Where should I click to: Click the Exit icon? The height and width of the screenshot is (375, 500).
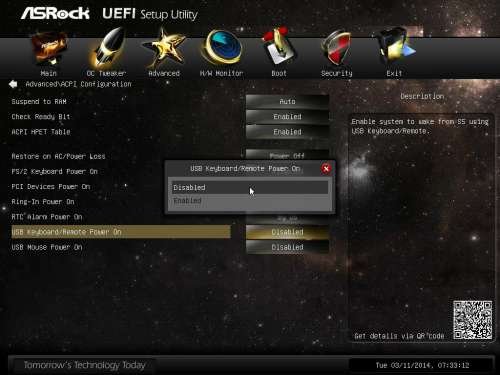coord(395,47)
